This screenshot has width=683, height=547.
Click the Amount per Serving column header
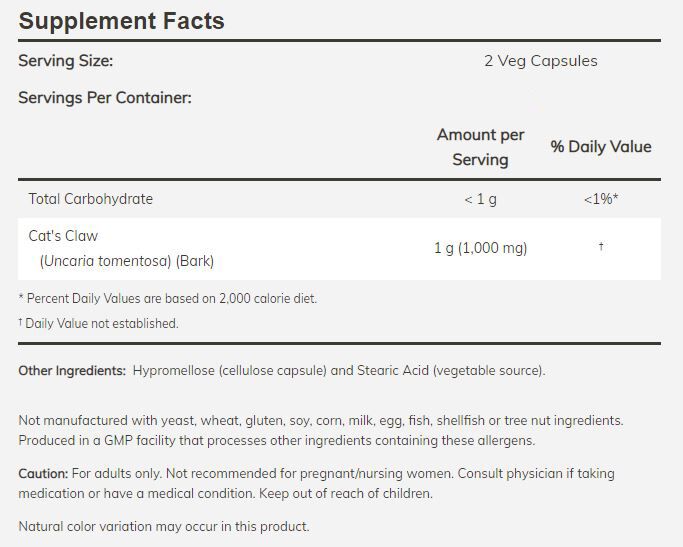(480, 147)
